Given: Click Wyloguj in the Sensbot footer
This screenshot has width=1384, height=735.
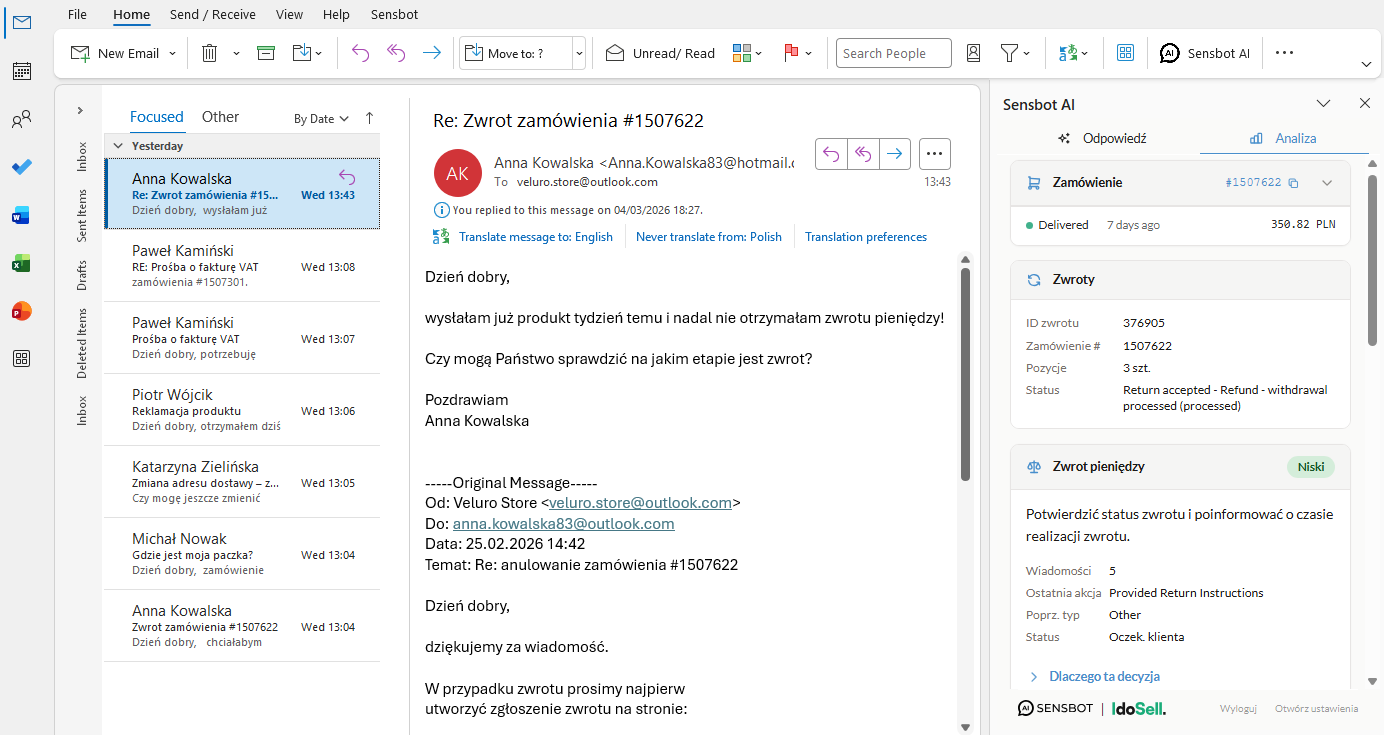Looking at the screenshot, I should [1238, 708].
